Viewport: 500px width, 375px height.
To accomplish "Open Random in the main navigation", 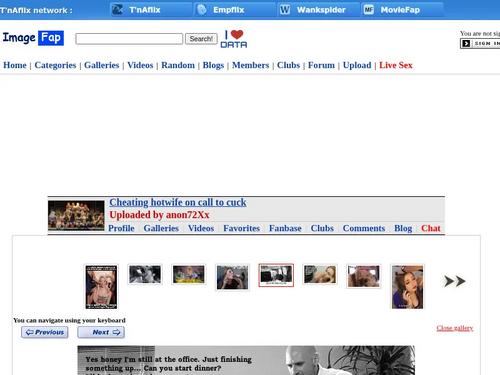I will click(x=178, y=65).
